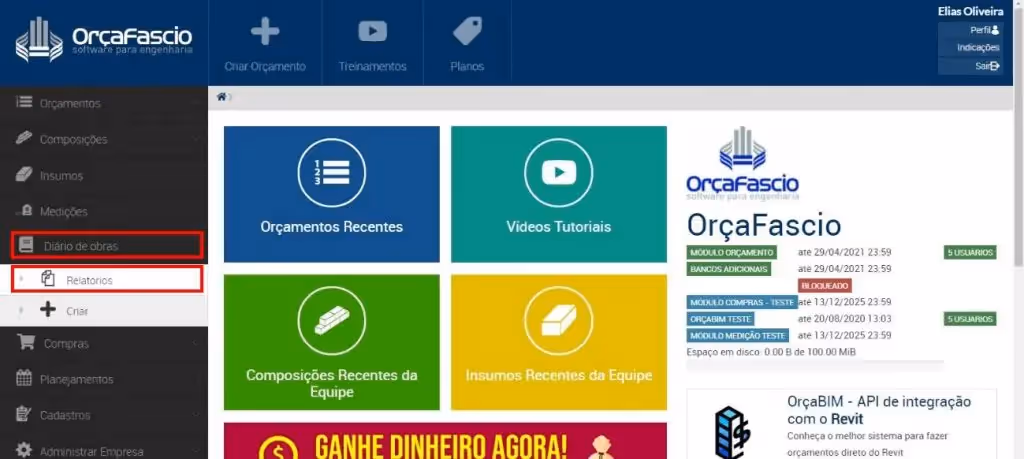This screenshot has width=1024, height=459.
Task: Click the play icon in Vídeos Tutoriais tile
Action: 558,172
